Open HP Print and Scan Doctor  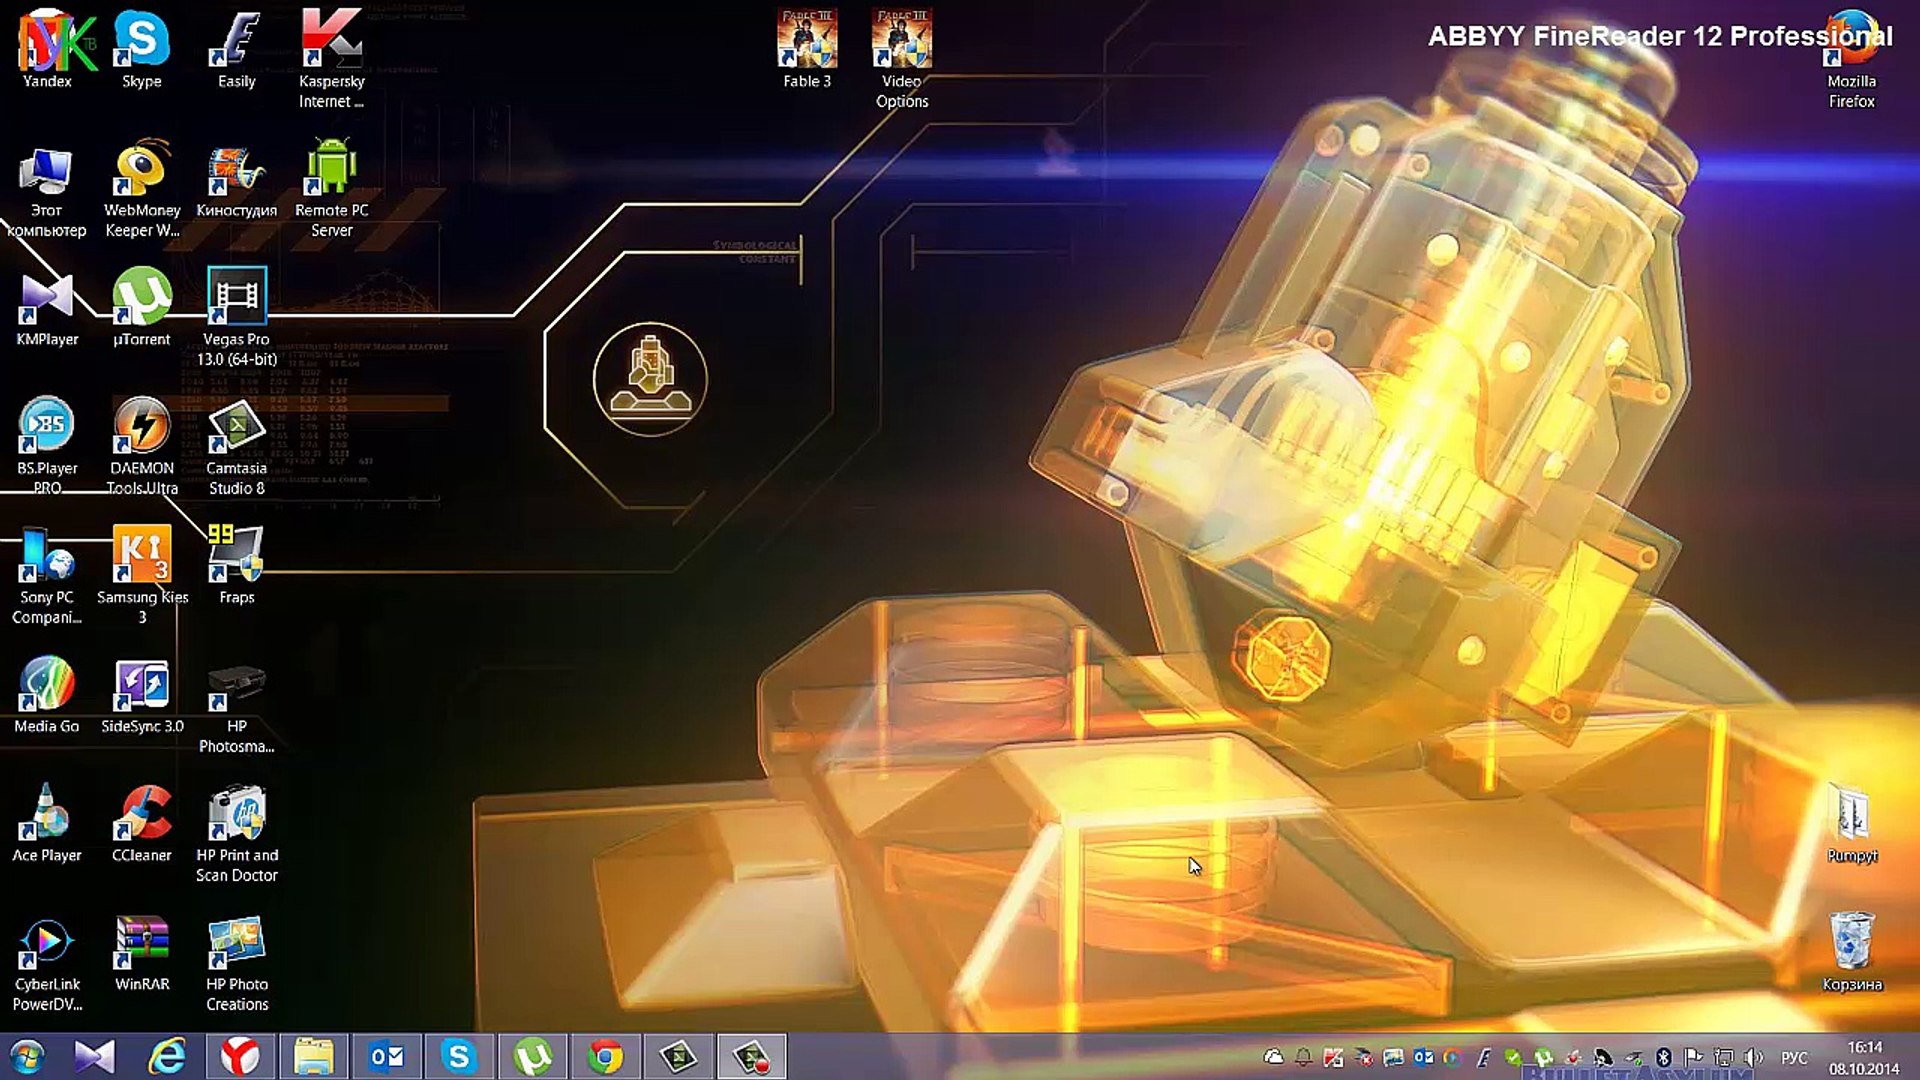click(237, 835)
